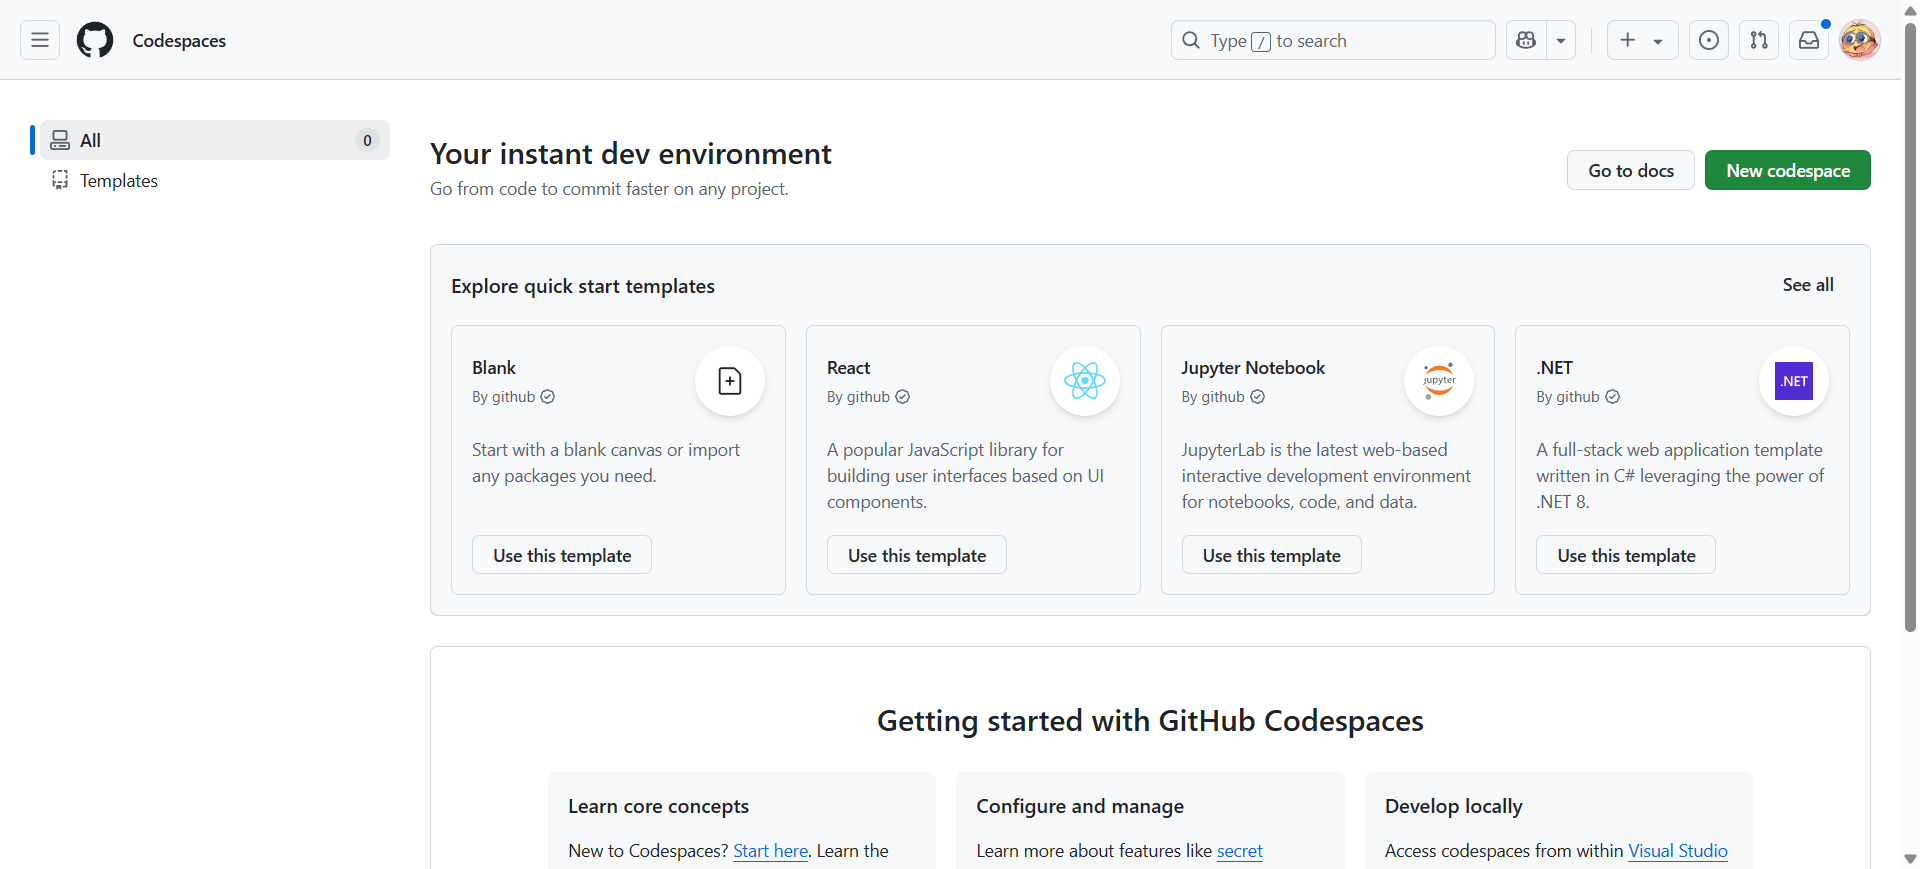Click the magnifying glass search icon
The width and height of the screenshot is (1920, 869).
[x=1191, y=40]
